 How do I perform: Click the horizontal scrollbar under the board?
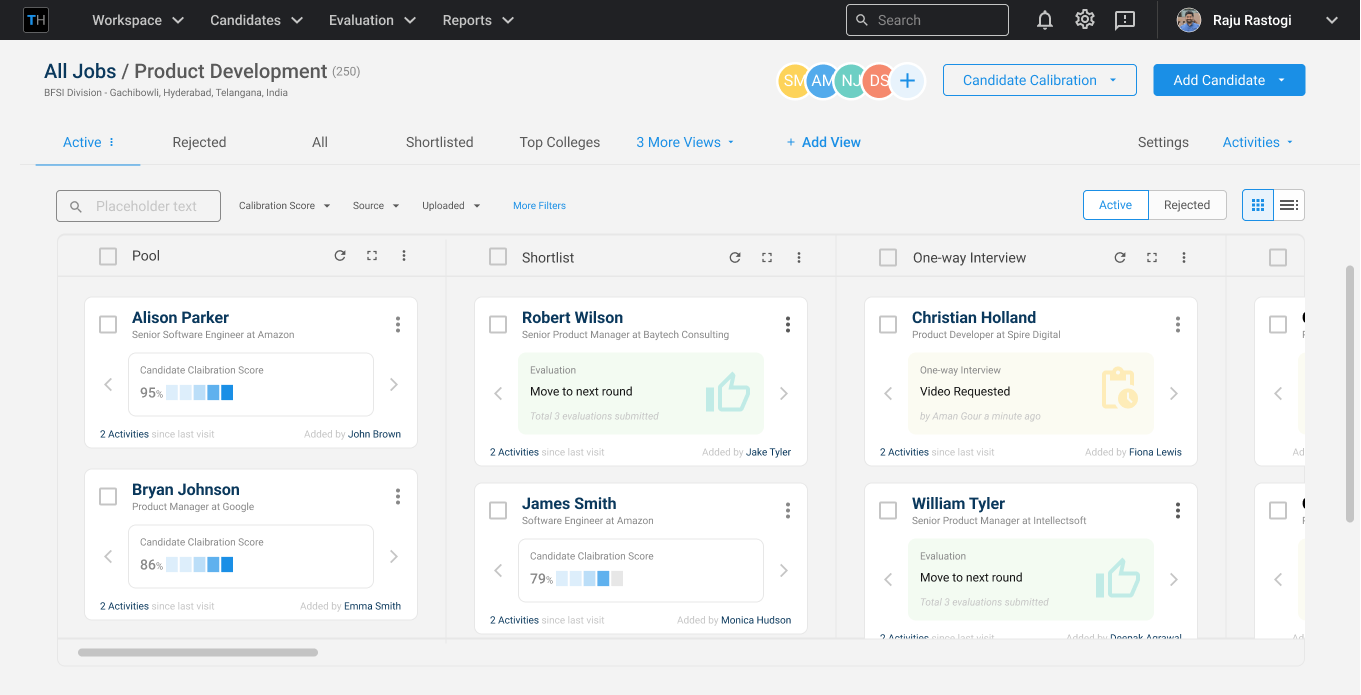tap(198, 652)
